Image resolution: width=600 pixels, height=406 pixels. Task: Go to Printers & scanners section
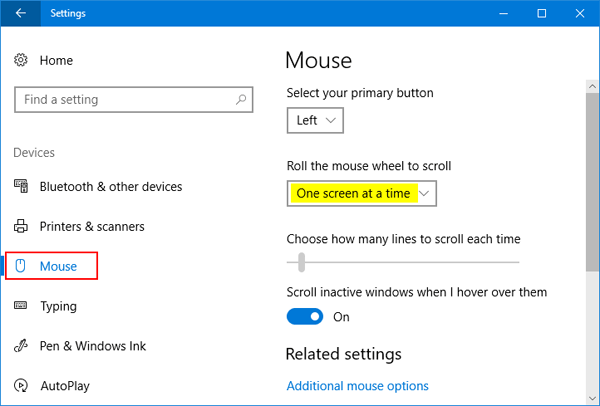(92, 227)
